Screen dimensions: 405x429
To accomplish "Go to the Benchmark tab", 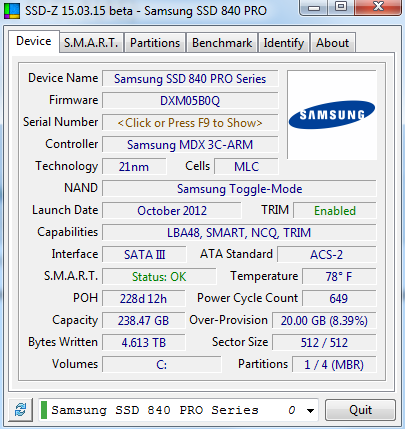I will (x=222, y=43).
